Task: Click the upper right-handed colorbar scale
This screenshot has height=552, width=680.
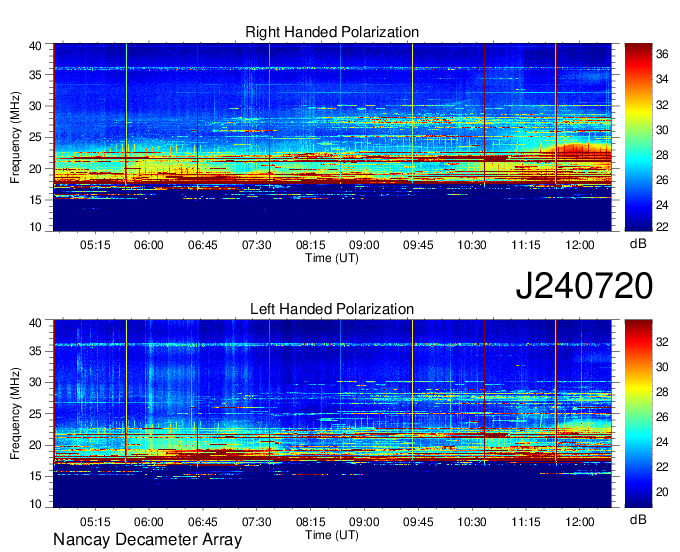Action: click(x=638, y=137)
